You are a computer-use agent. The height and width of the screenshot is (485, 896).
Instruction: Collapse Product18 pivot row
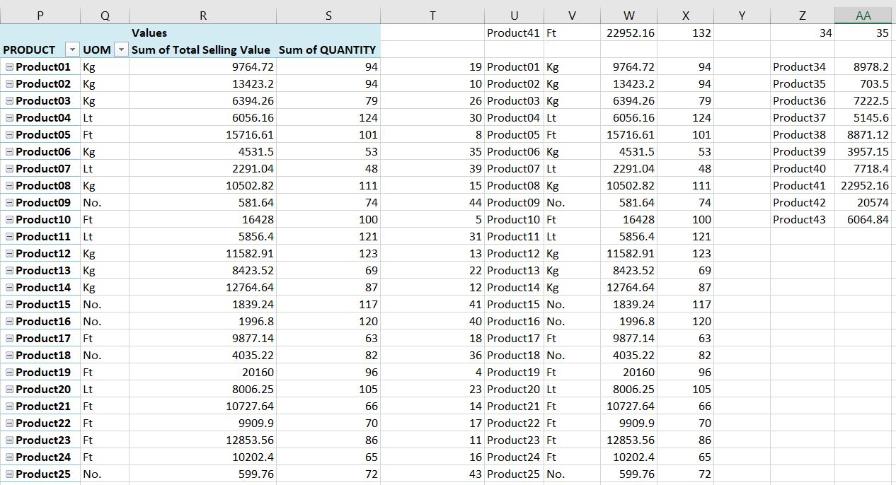(9, 355)
